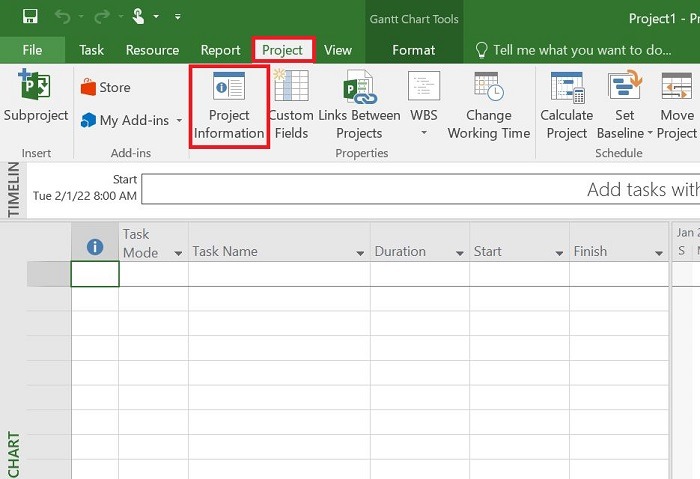Image resolution: width=700 pixels, height=479 pixels.
Task: Open Task Name column filter arrow
Action: coord(360,253)
